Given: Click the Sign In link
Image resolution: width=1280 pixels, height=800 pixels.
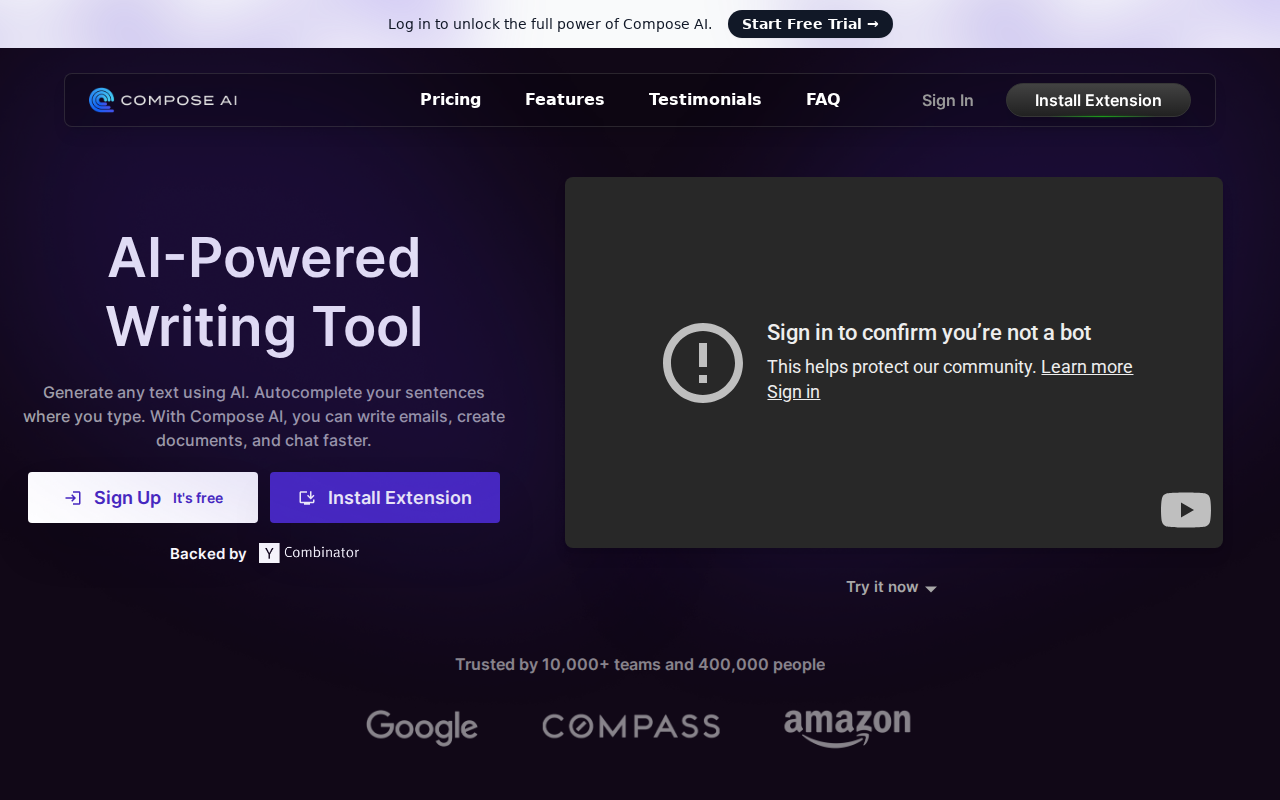Looking at the screenshot, I should pyautogui.click(x=947, y=100).
